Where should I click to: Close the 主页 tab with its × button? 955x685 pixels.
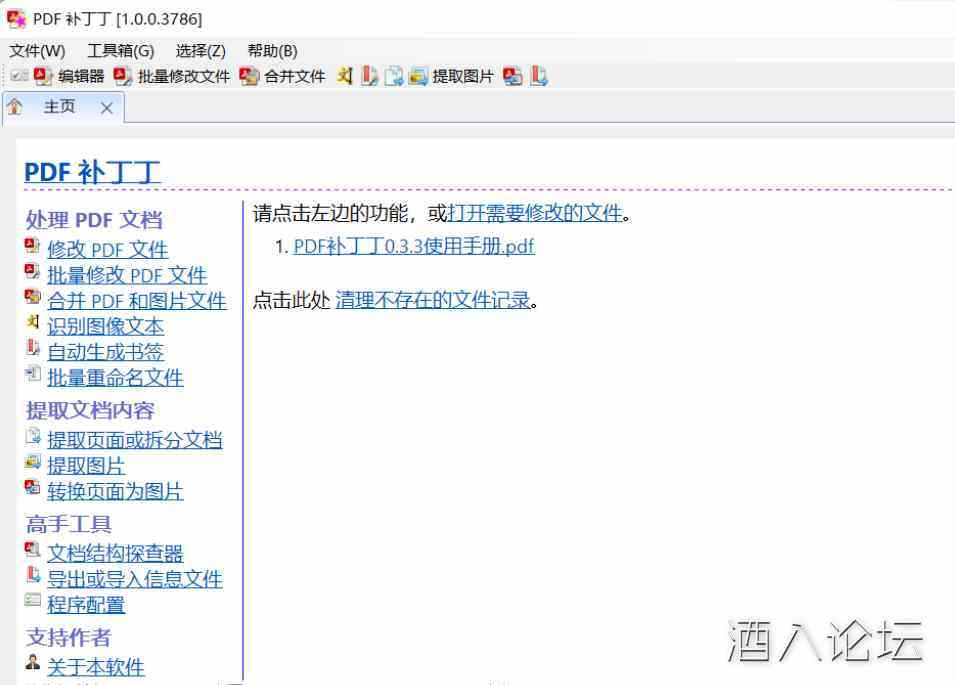pos(105,107)
